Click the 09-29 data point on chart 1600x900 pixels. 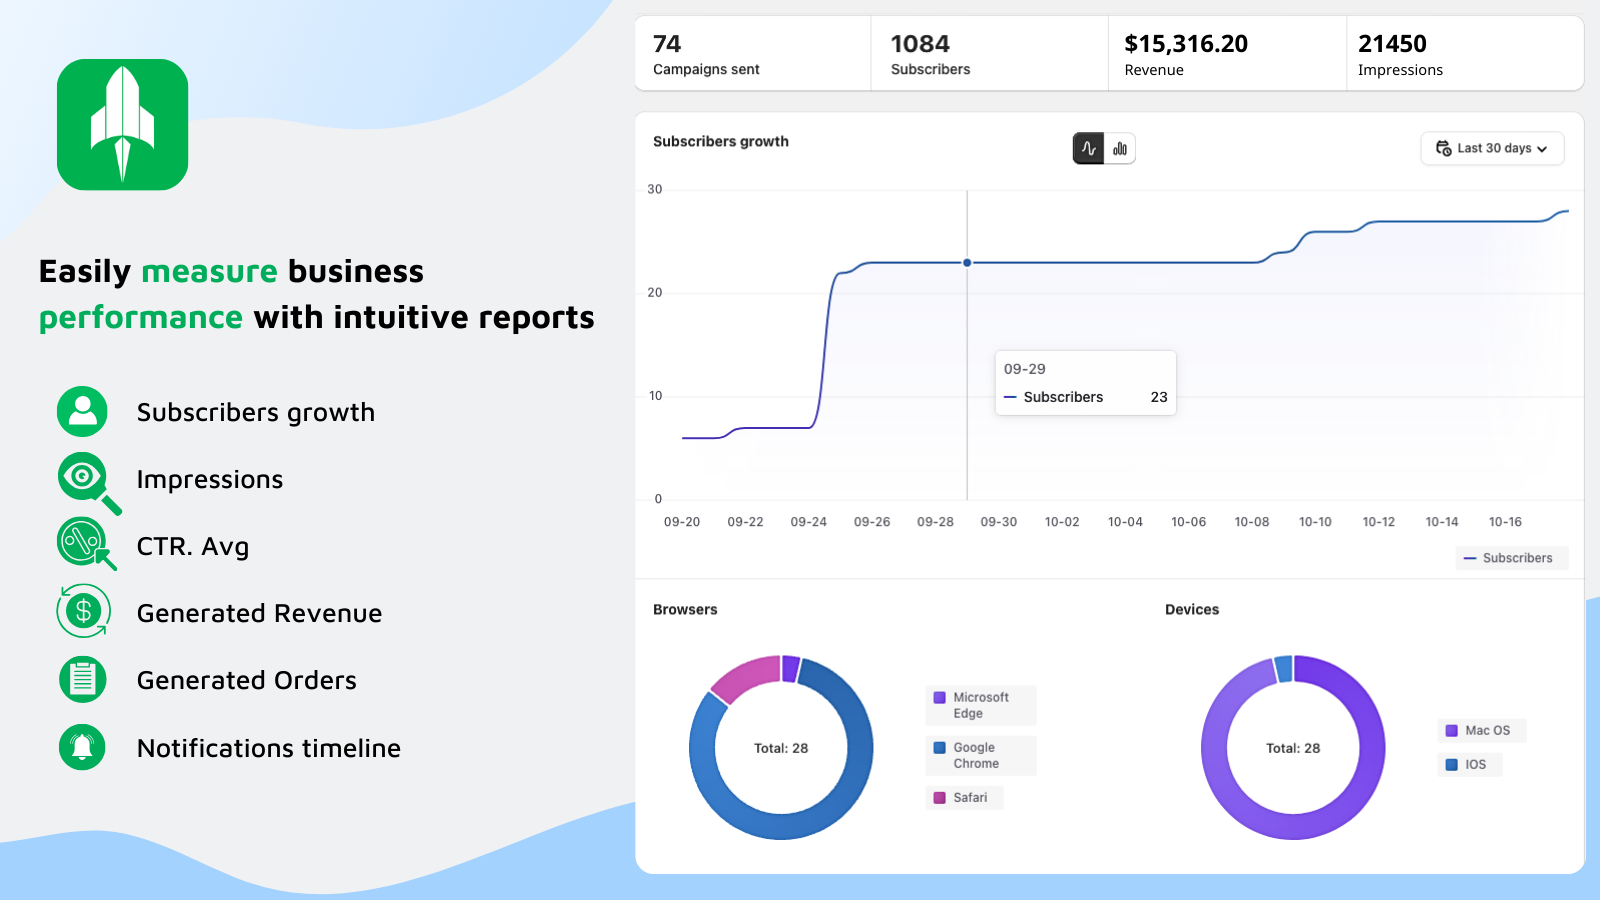pyautogui.click(x=967, y=263)
